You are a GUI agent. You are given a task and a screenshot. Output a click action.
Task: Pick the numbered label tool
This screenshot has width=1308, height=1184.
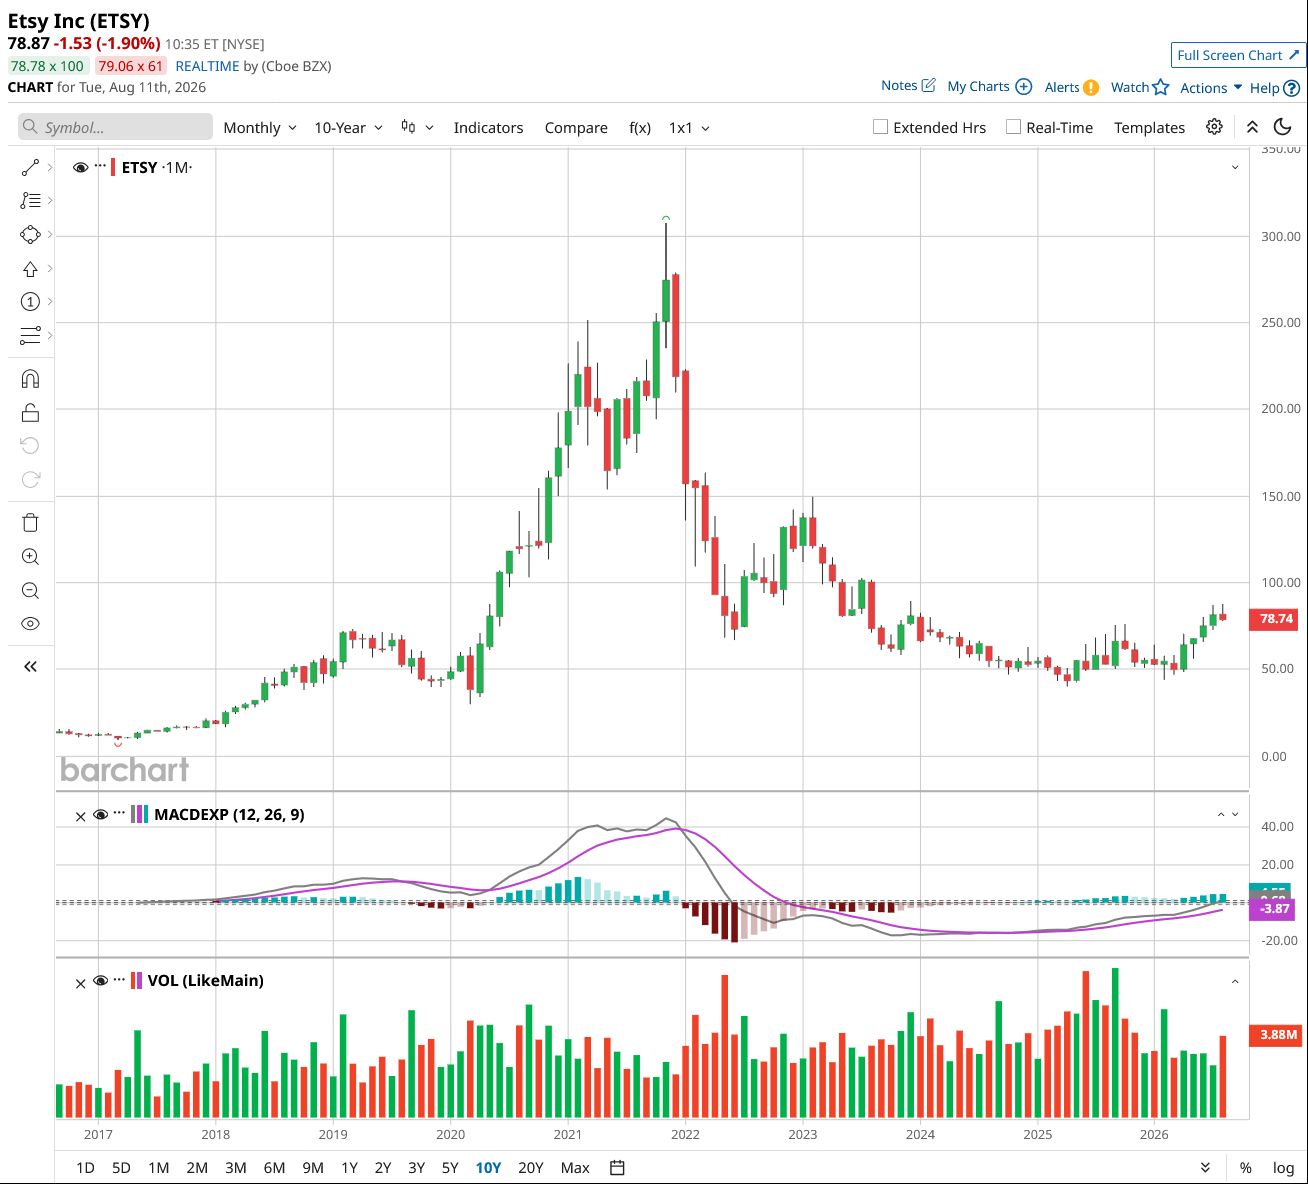(30, 302)
